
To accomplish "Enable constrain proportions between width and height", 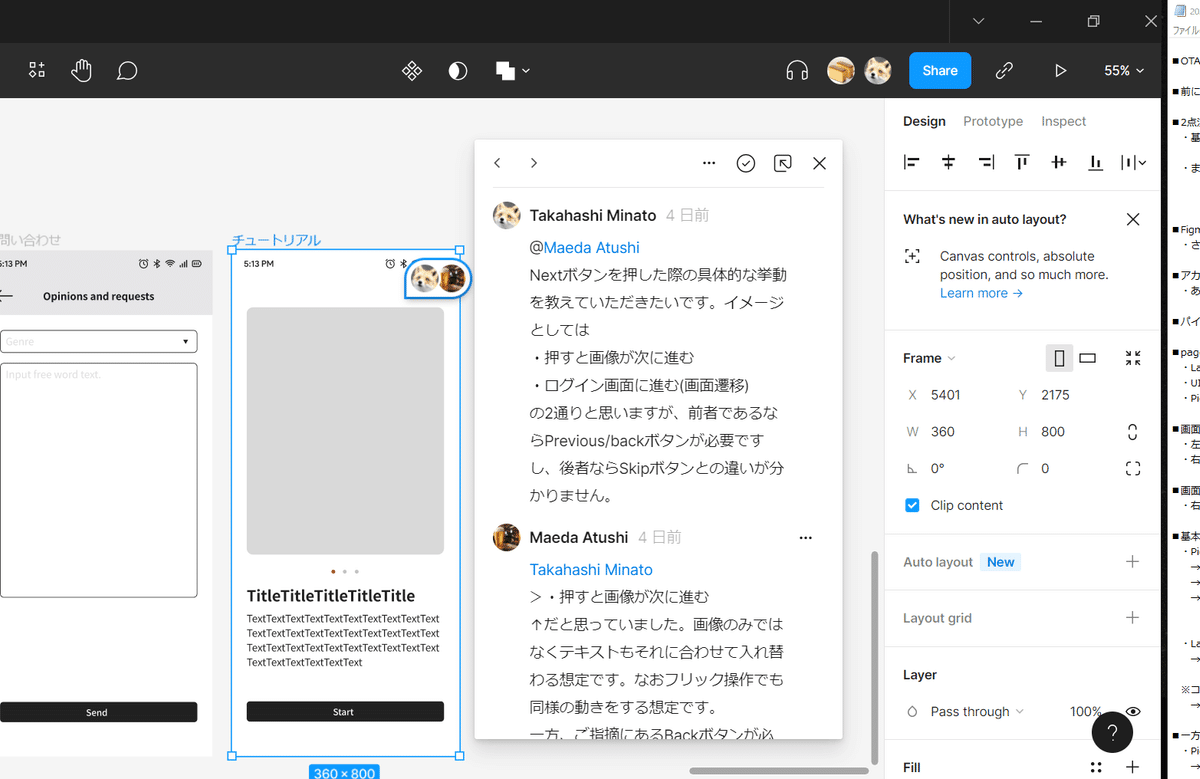I will tap(1131, 431).
